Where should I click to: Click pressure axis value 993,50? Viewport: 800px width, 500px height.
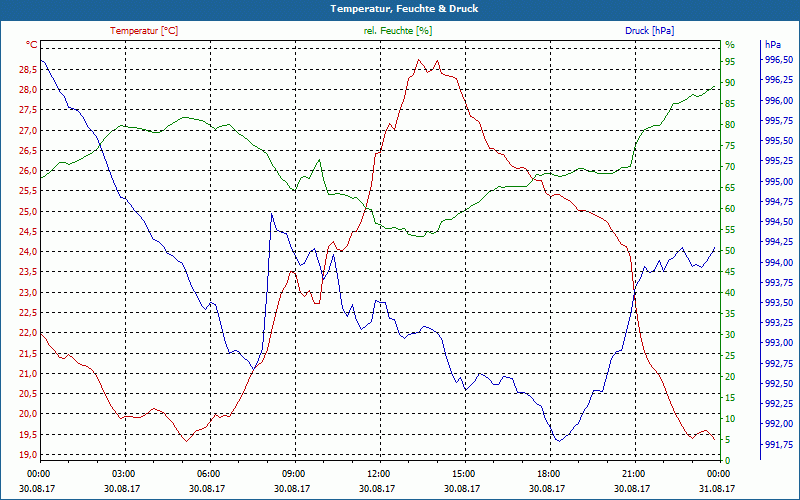(x=779, y=303)
